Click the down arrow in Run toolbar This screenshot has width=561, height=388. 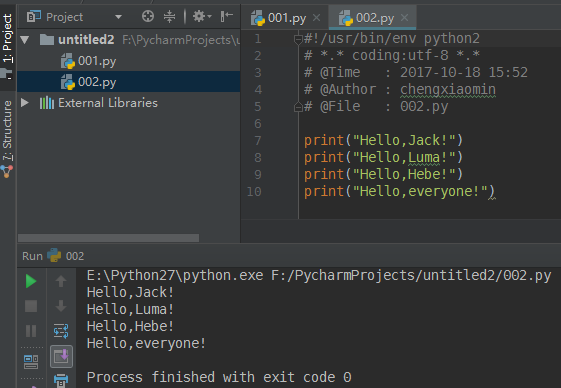61,306
